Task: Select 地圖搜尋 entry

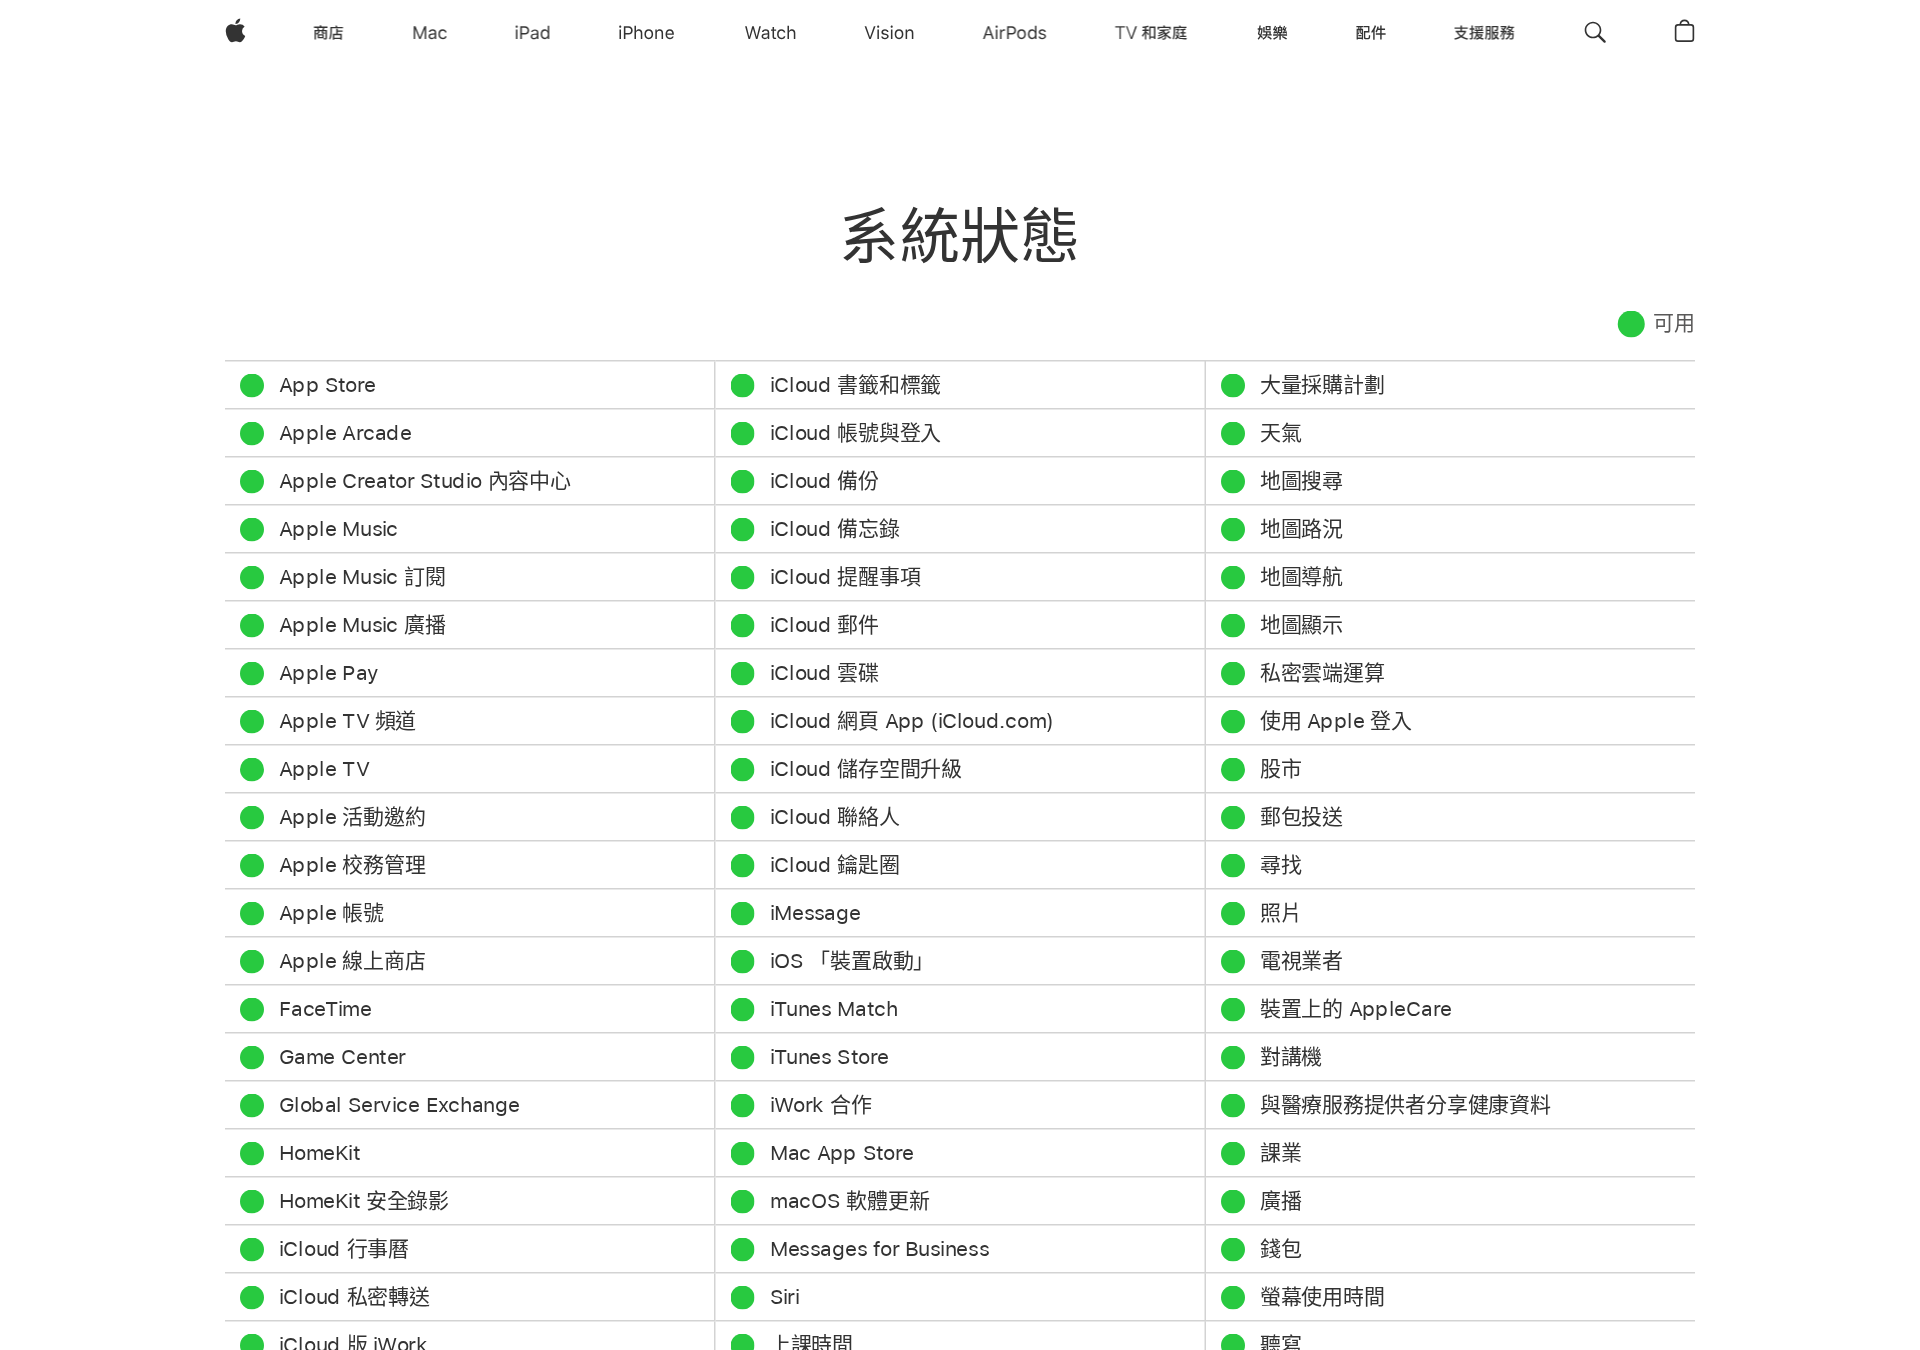Action: [x=1301, y=481]
